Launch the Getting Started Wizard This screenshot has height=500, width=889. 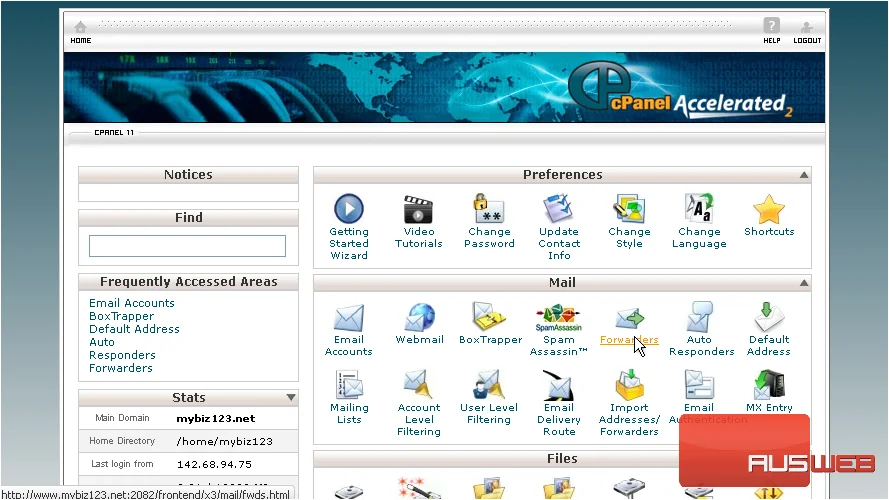349,208
